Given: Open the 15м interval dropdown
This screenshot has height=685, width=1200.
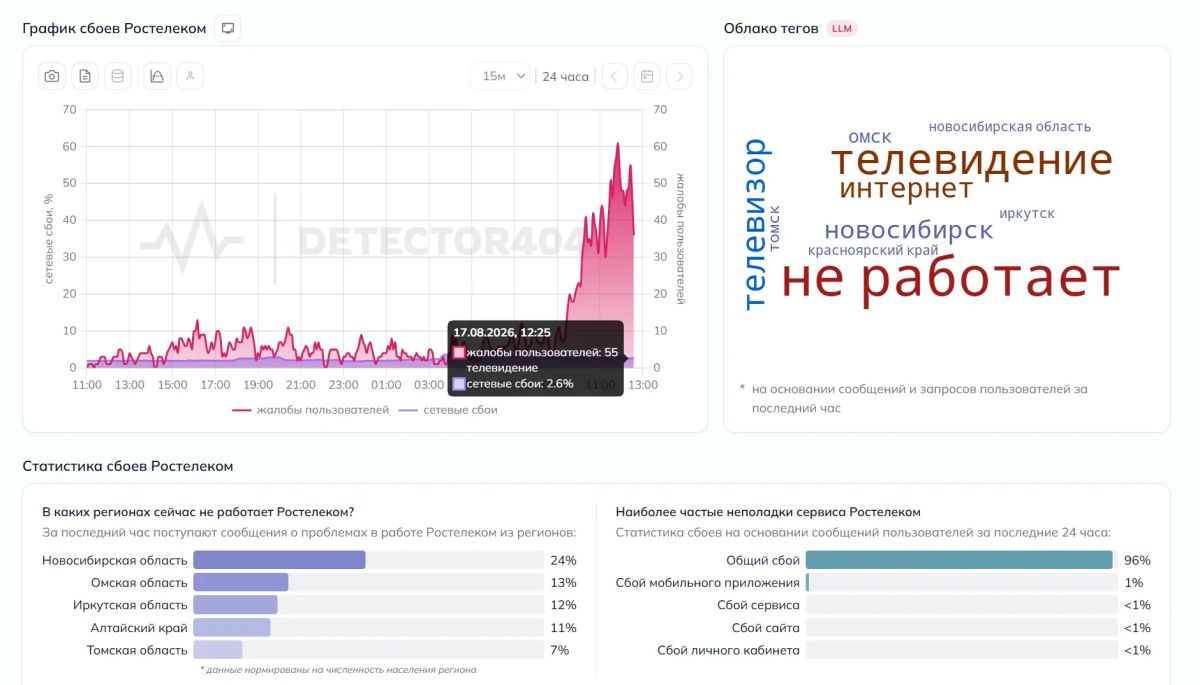Looking at the screenshot, I should (500, 76).
